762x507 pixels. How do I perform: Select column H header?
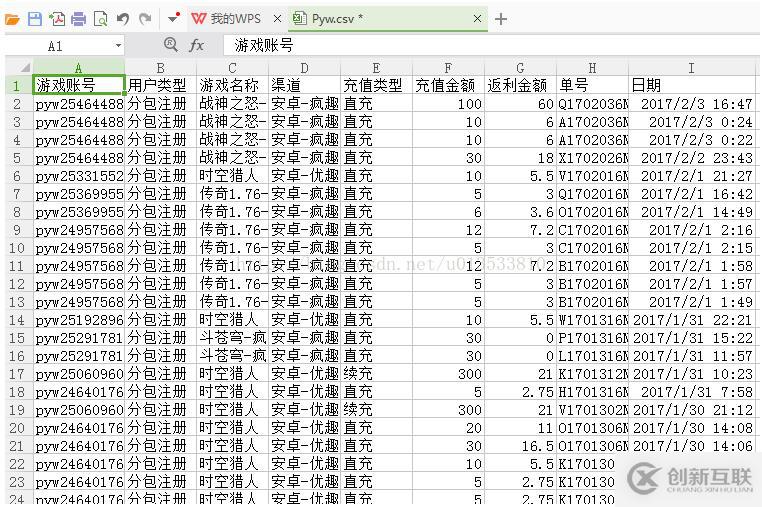tap(592, 68)
